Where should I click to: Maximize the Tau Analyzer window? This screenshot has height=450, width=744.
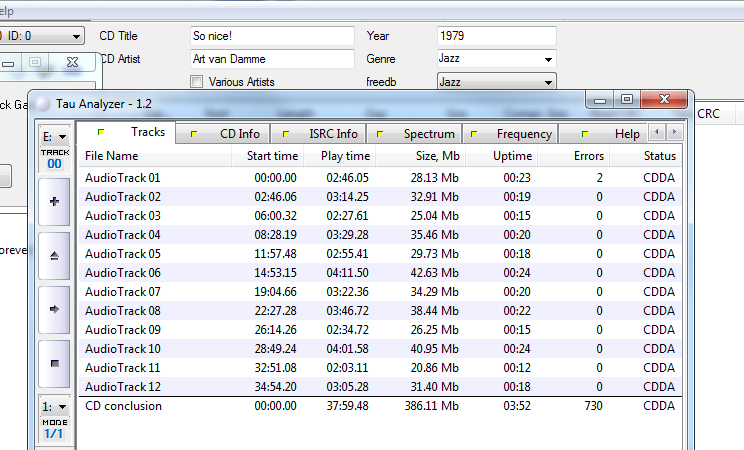pyautogui.click(x=627, y=100)
